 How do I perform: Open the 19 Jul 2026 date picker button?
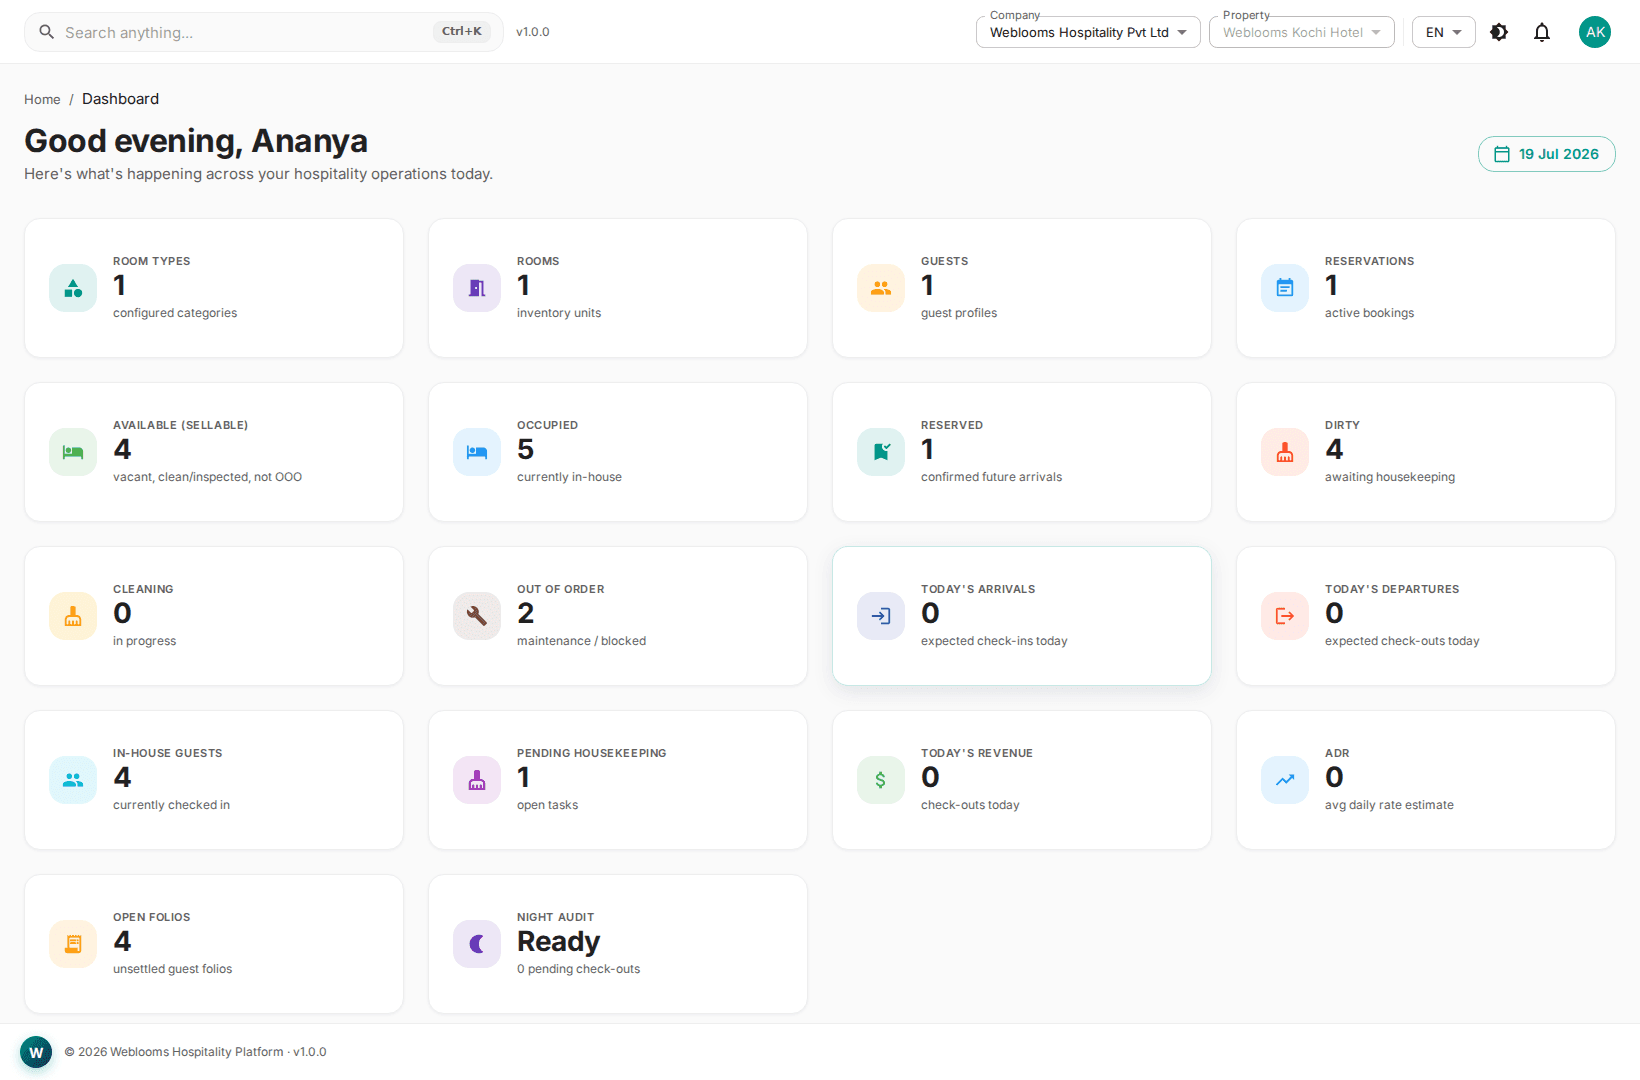(x=1546, y=154)
